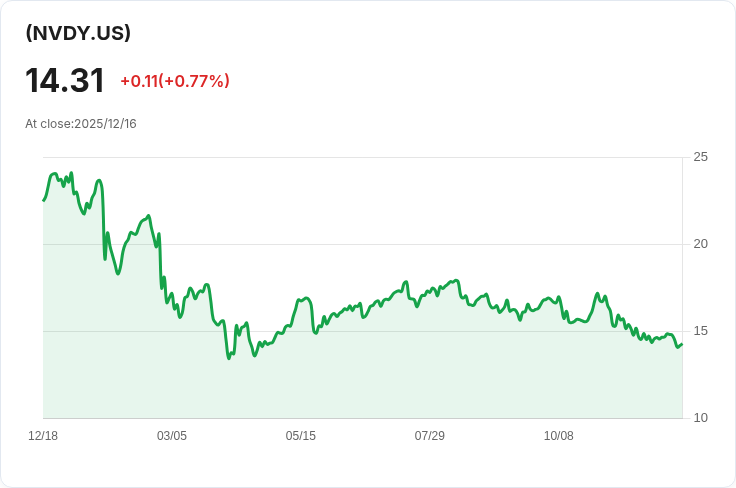The image size is (736, 488).
Task: Click the 10/08 date label
Action: 559,436
